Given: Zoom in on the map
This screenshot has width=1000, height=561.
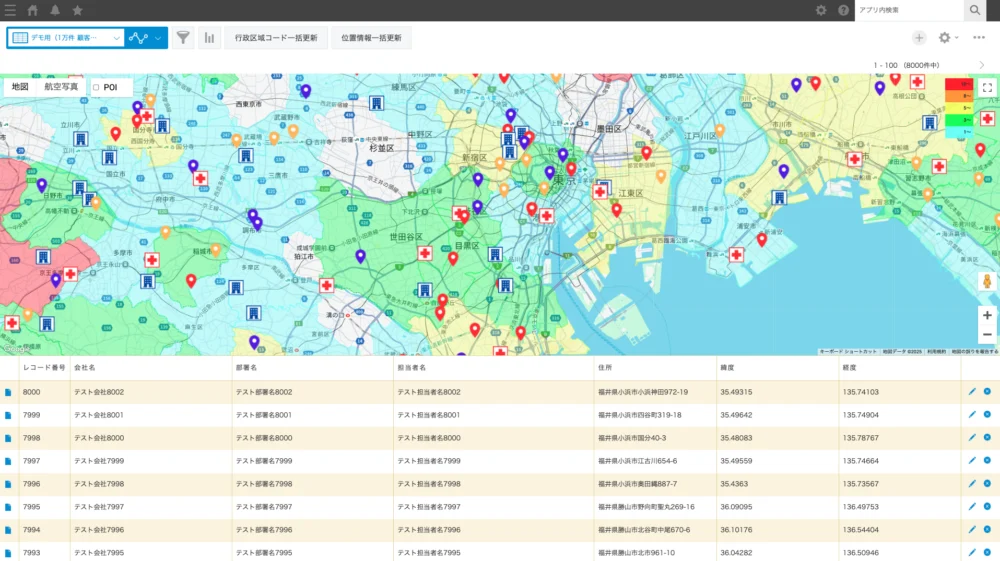Looking at the screenshot, I should tap(987, 315).
